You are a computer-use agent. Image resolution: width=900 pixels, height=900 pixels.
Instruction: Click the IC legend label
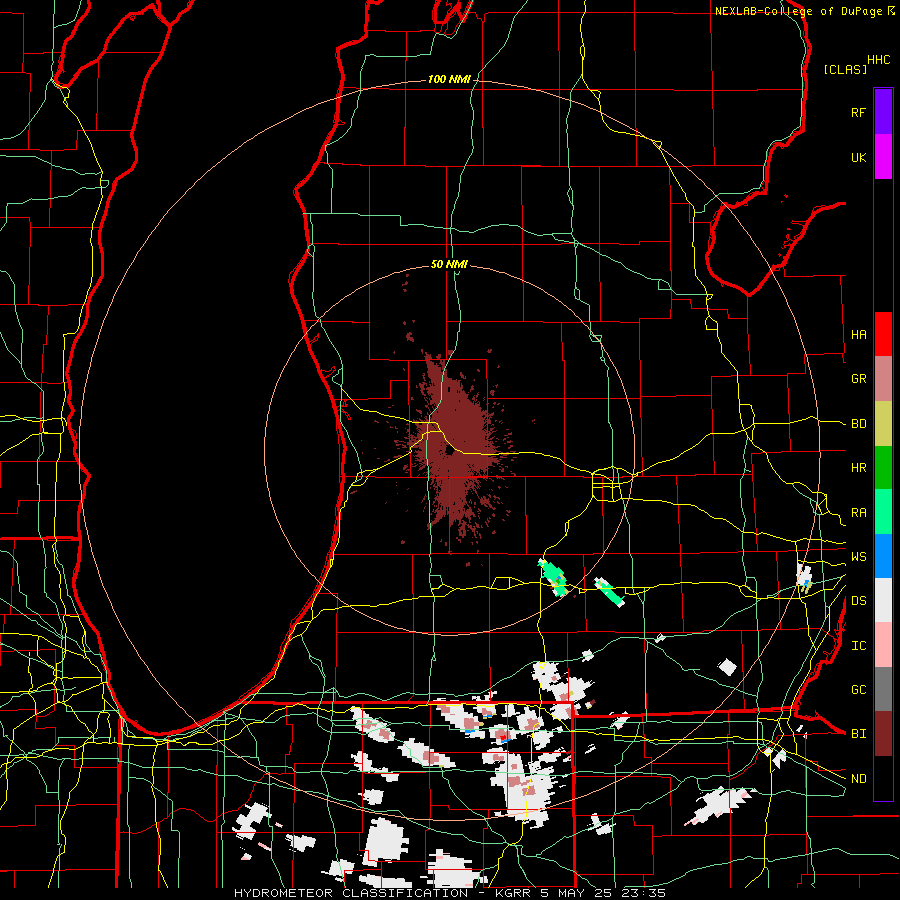click(858, 646)
